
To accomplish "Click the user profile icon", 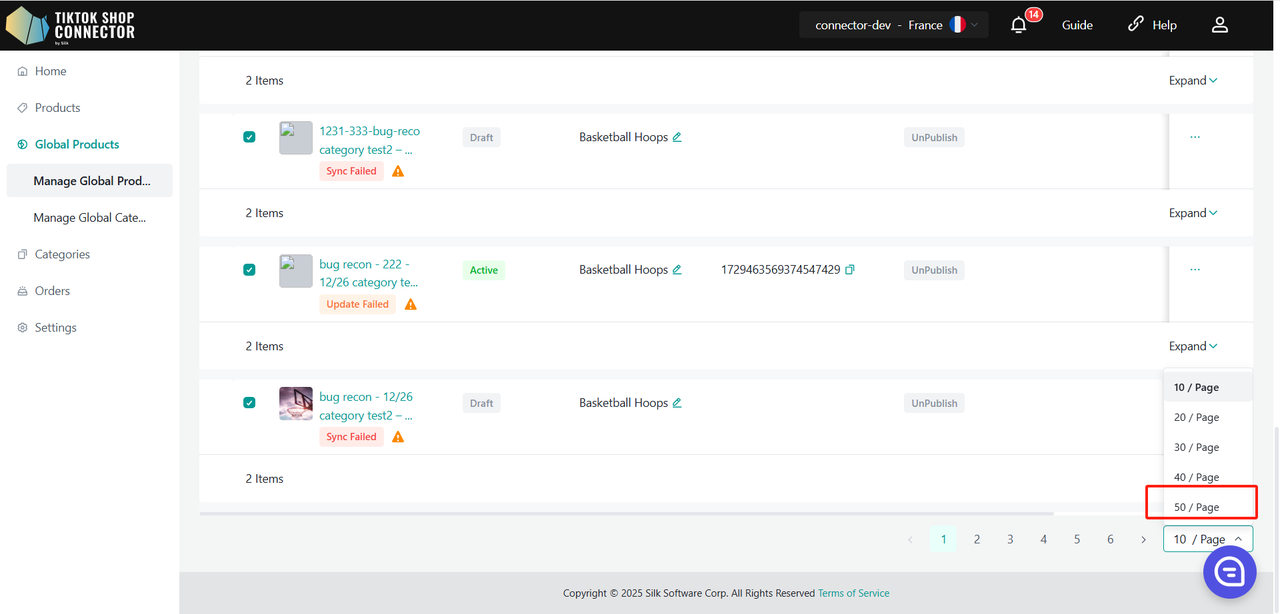I will (1219, 25).
